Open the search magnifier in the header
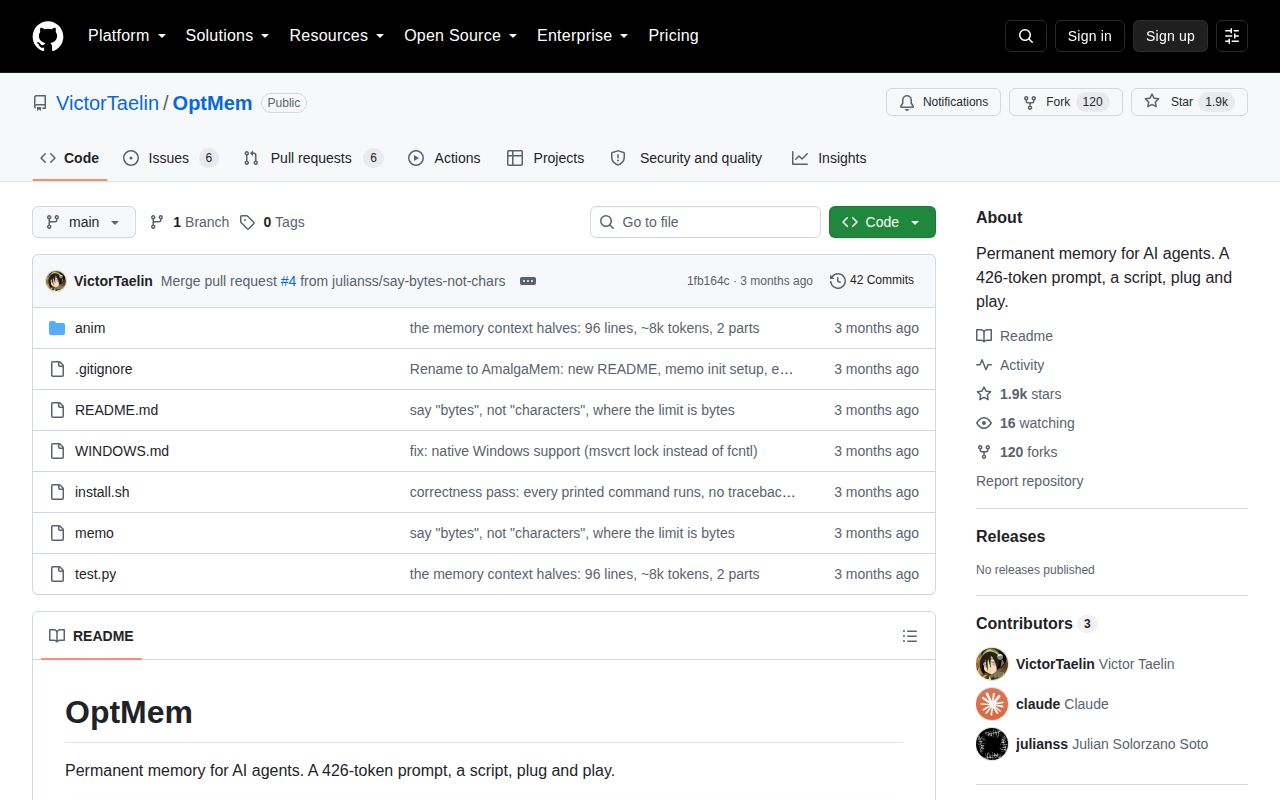Viewport: 1280px width, 800px height. pos(1026,36)
